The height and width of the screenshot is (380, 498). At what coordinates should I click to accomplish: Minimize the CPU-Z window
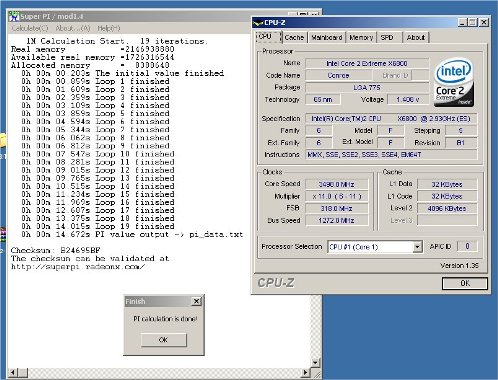point(462,23)
